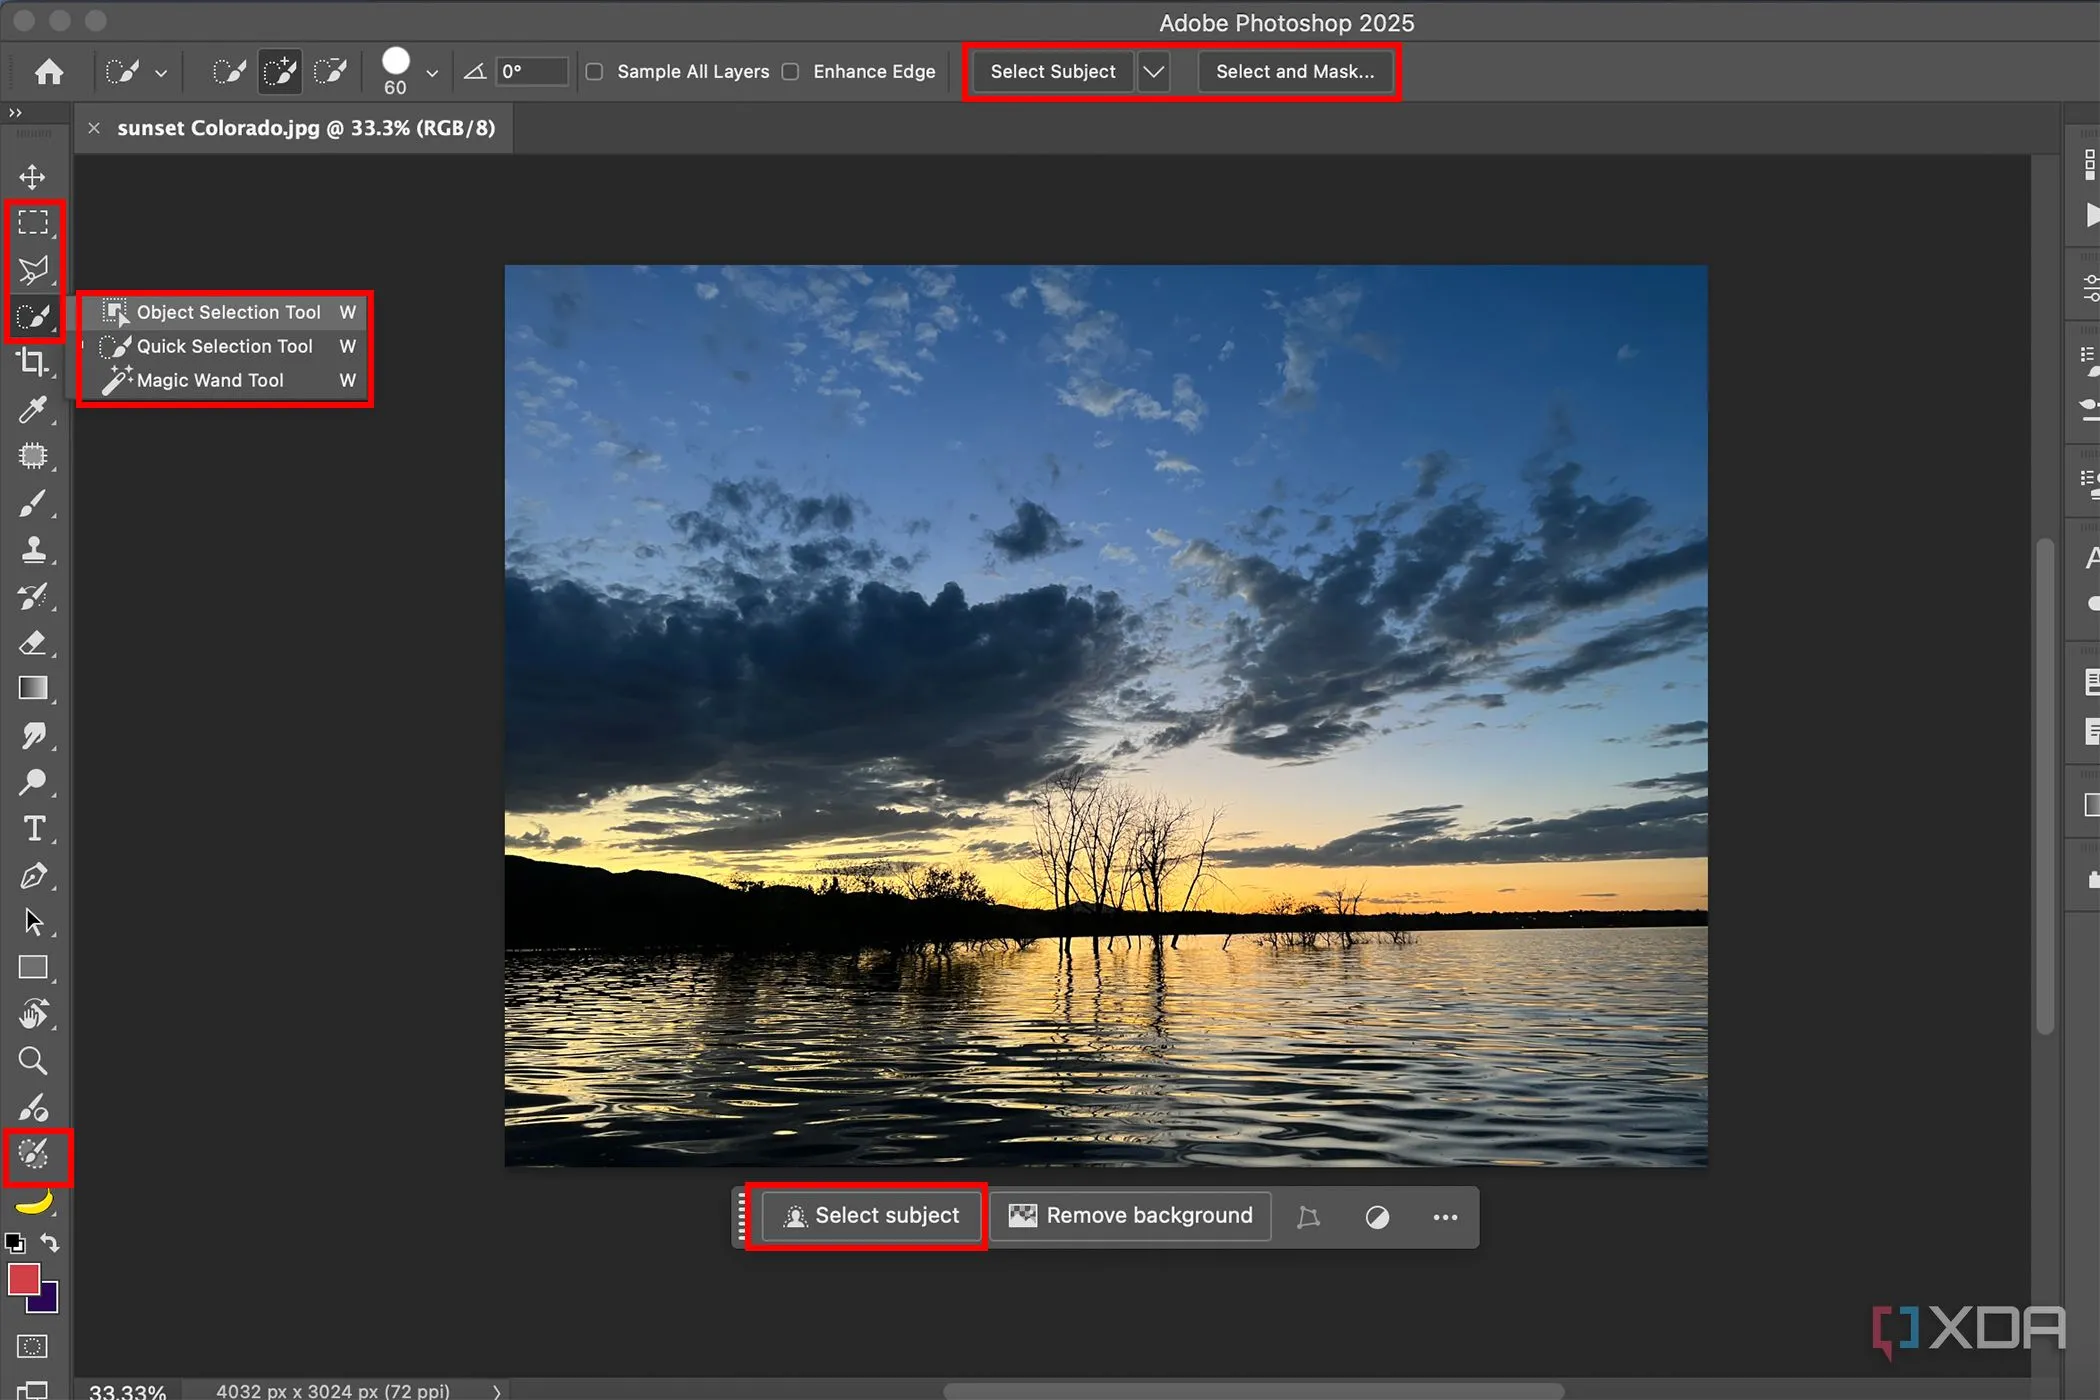2100x1400 pixels.
Task: Select the Smudge tool
Action: 33,735
